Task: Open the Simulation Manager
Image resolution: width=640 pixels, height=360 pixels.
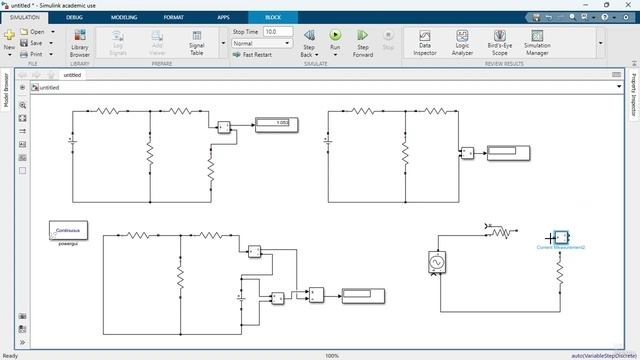Action: [537, 43]
